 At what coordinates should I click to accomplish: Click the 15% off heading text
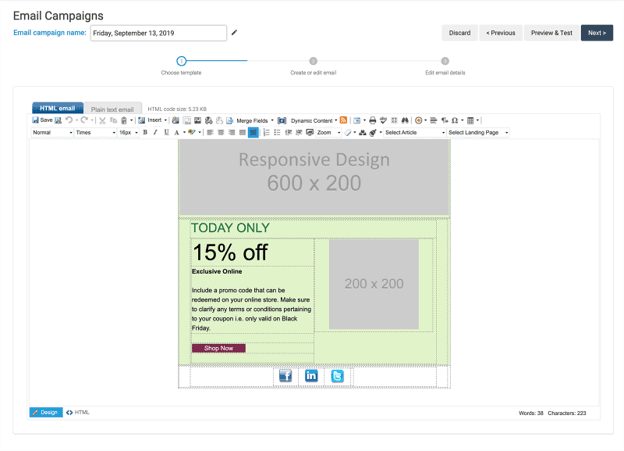[x=230, y=252]
